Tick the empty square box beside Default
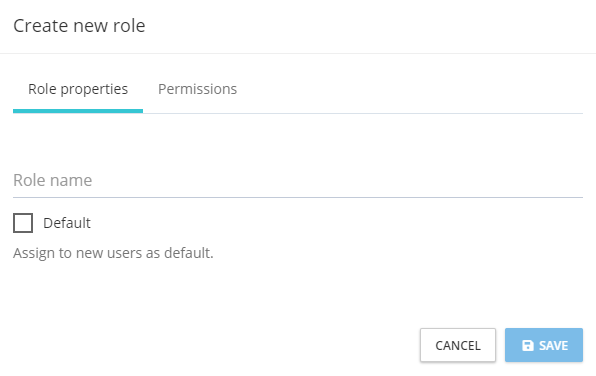 tap(23, 223)
